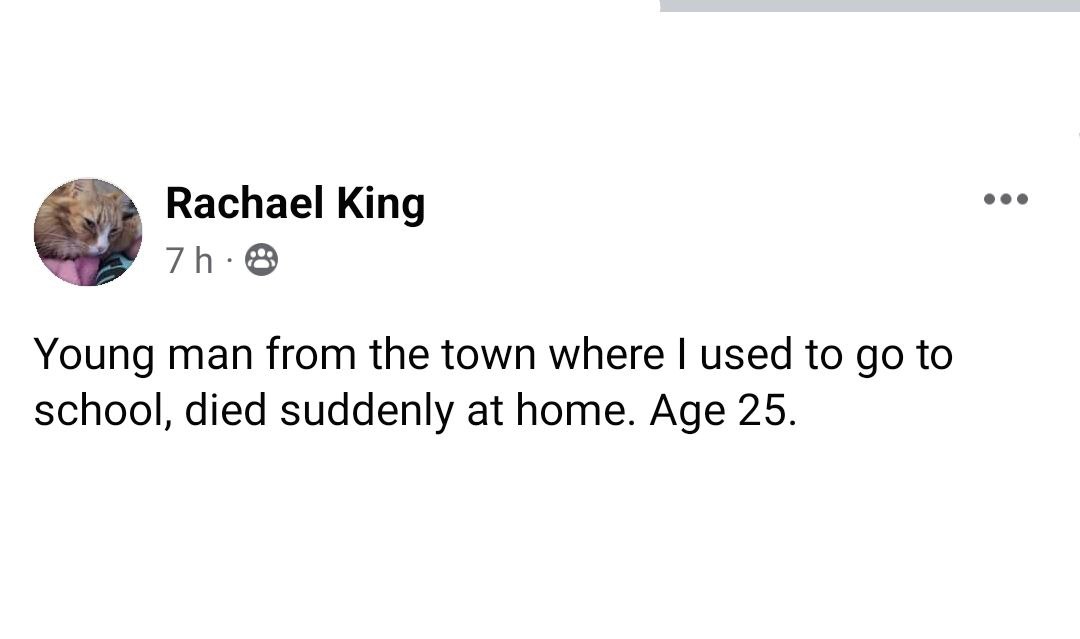Expand the post's overflow menu dots
The height and width of the screenshot is (639, 1080).
coord(1005,200)
